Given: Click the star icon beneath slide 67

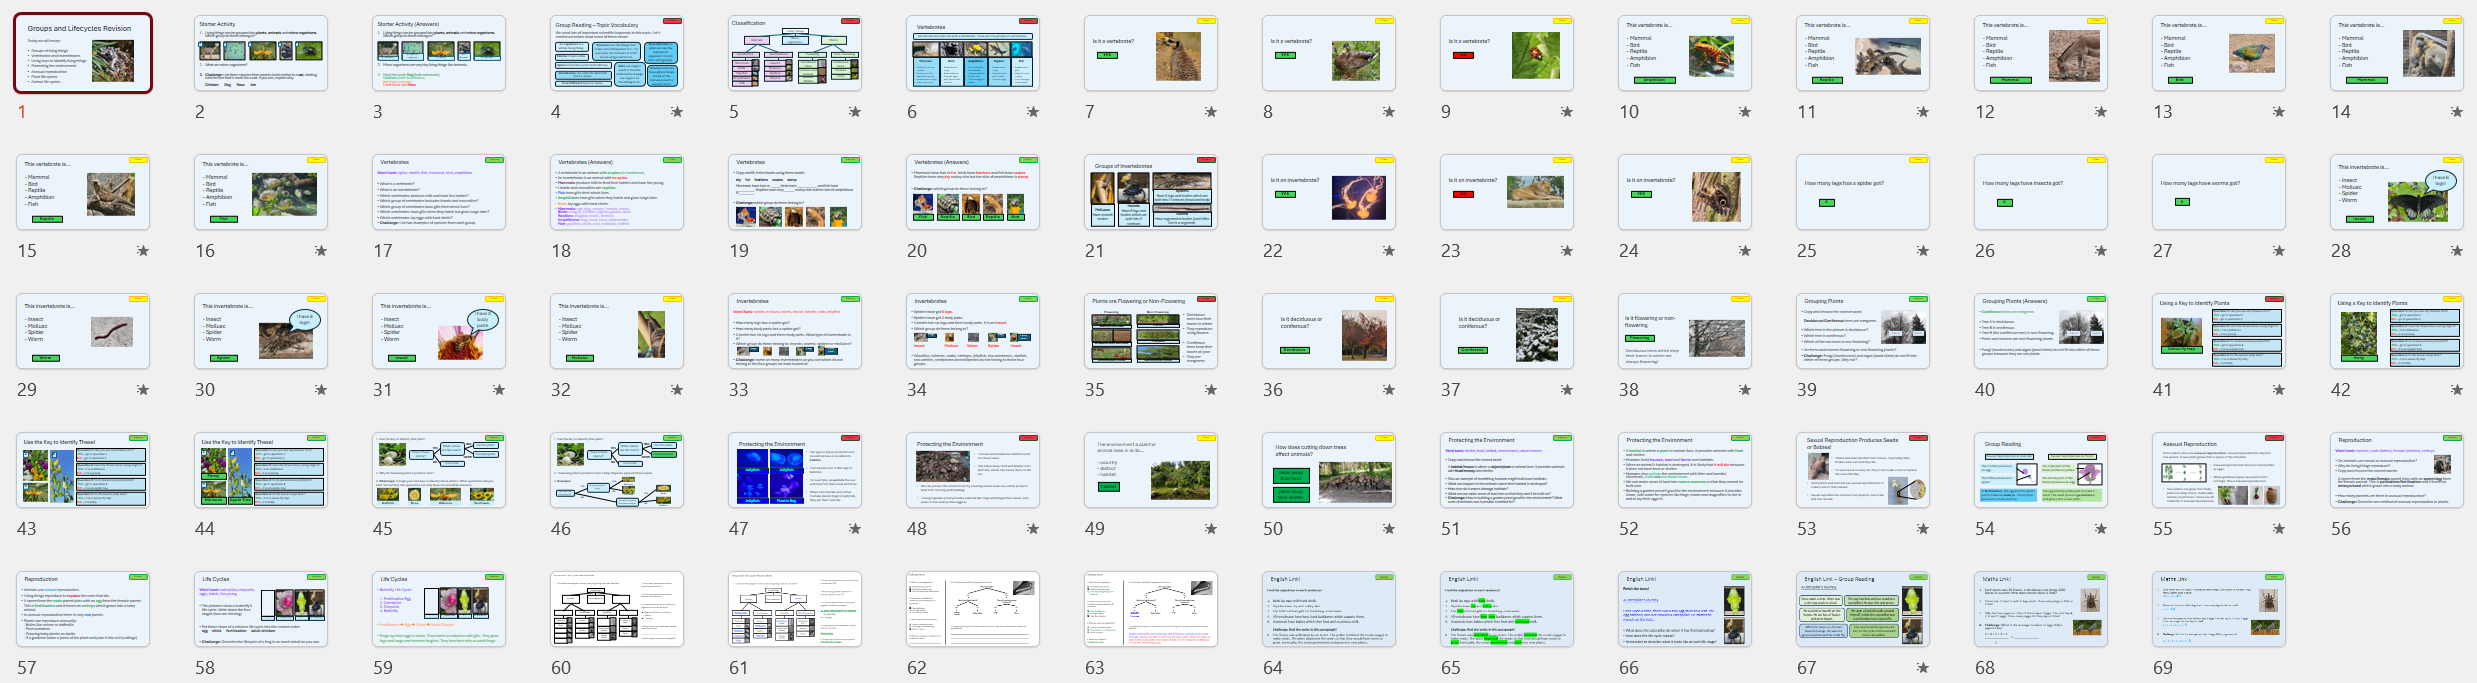Looking at the screenshot, I should pyautogui.click(x=1923, y=668).
